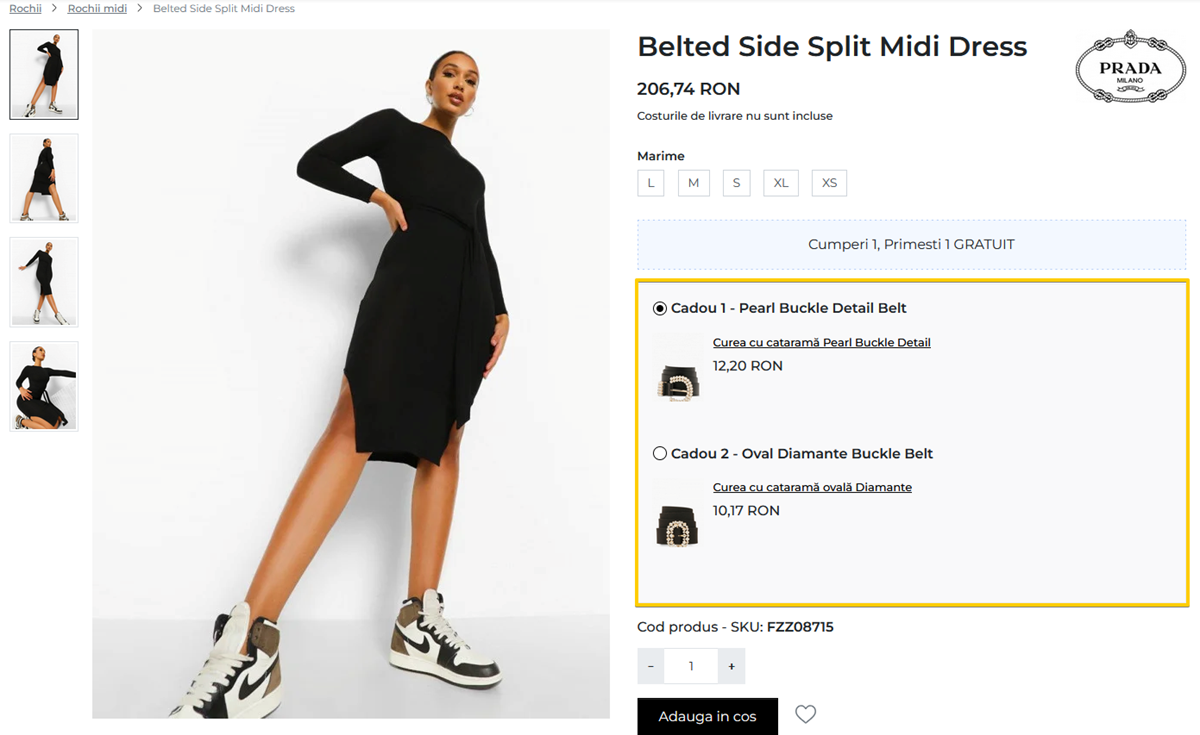Open Rochii midi breadcrumb link
Screen dimensions: 1200x735
click(97, 9)
